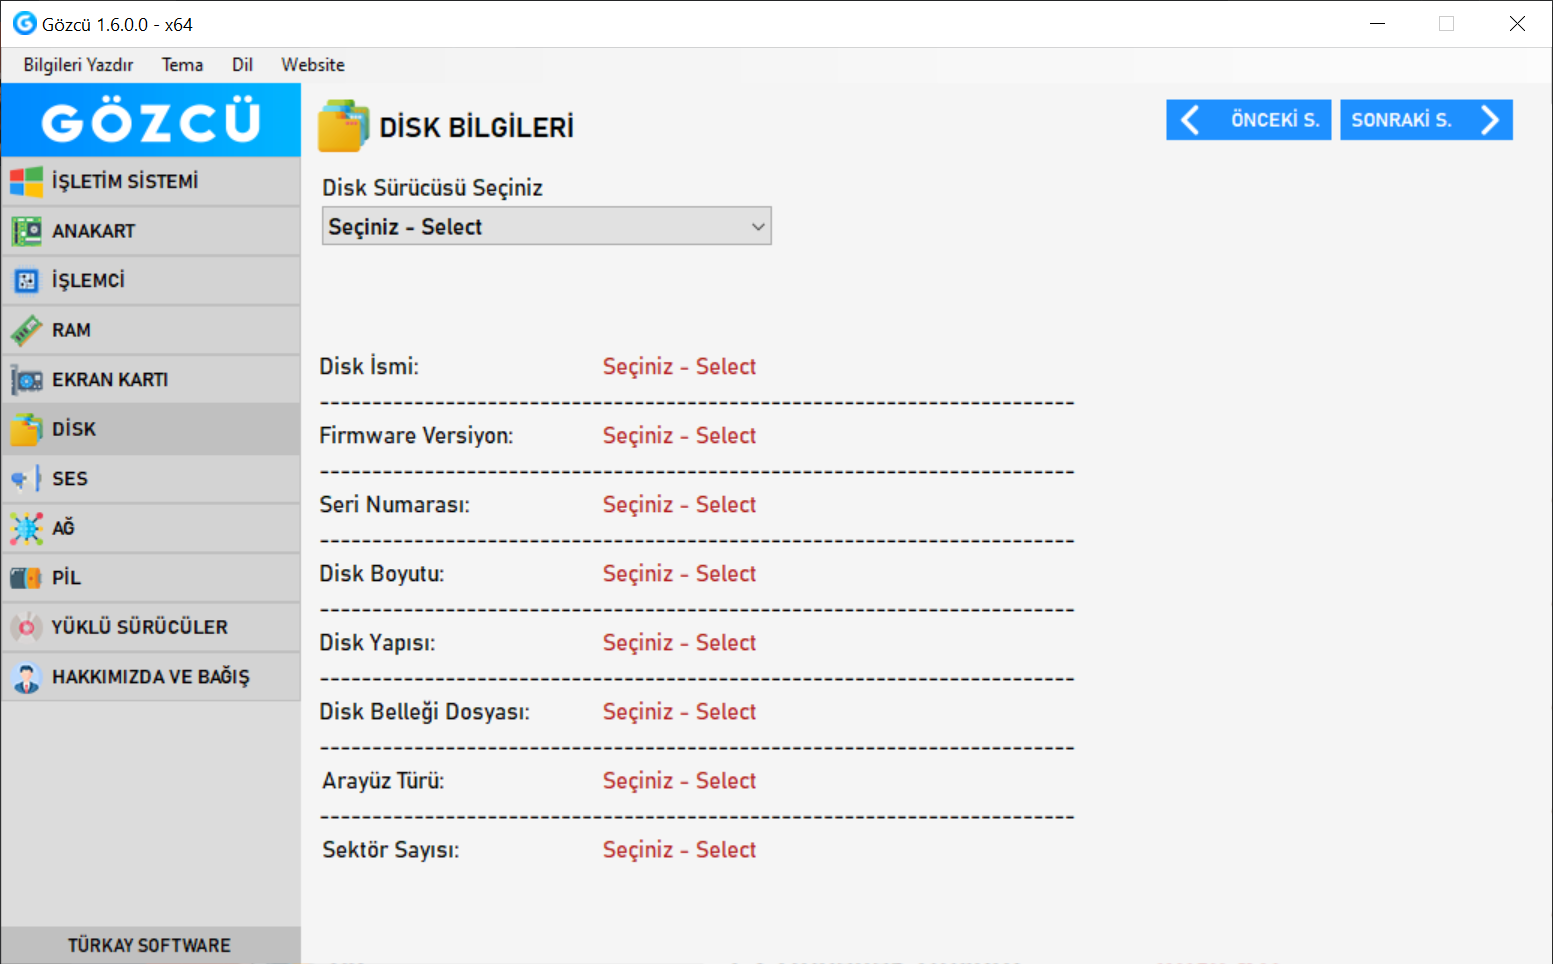Image resolution: width=1553 pixels, height=964 pixels.
Task: Open RAM section via memory stick icon
Action: click(26, 330)
